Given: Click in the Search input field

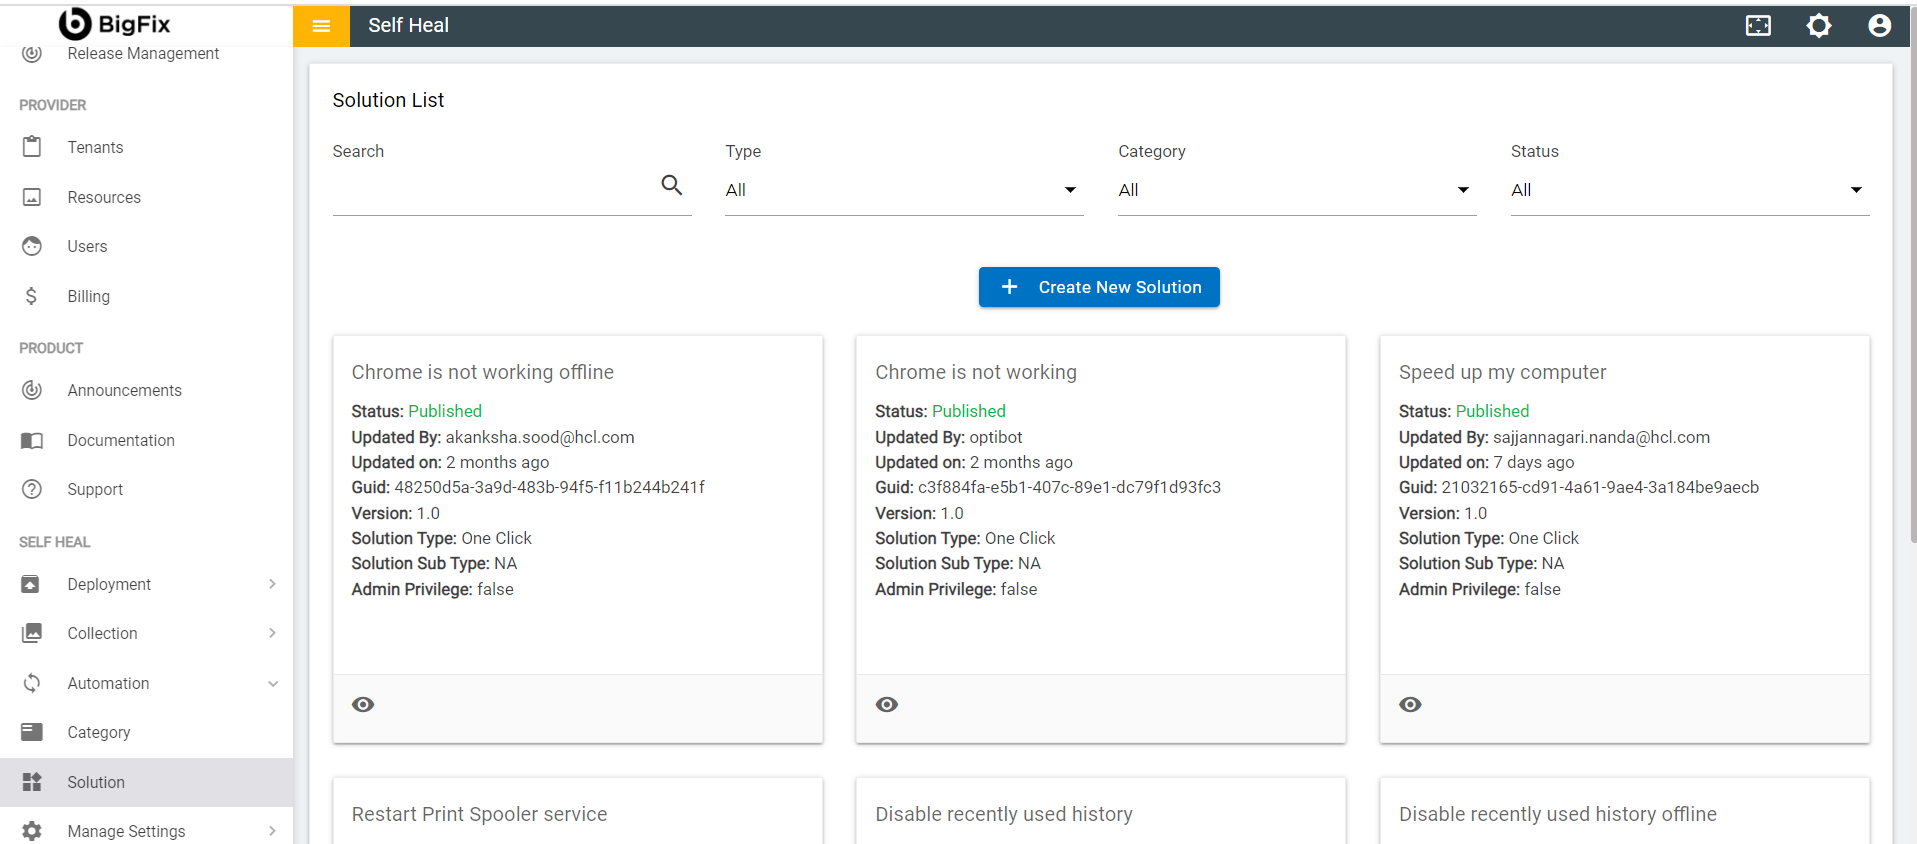Looking at the screenshot, I should [x=492, y=189].
